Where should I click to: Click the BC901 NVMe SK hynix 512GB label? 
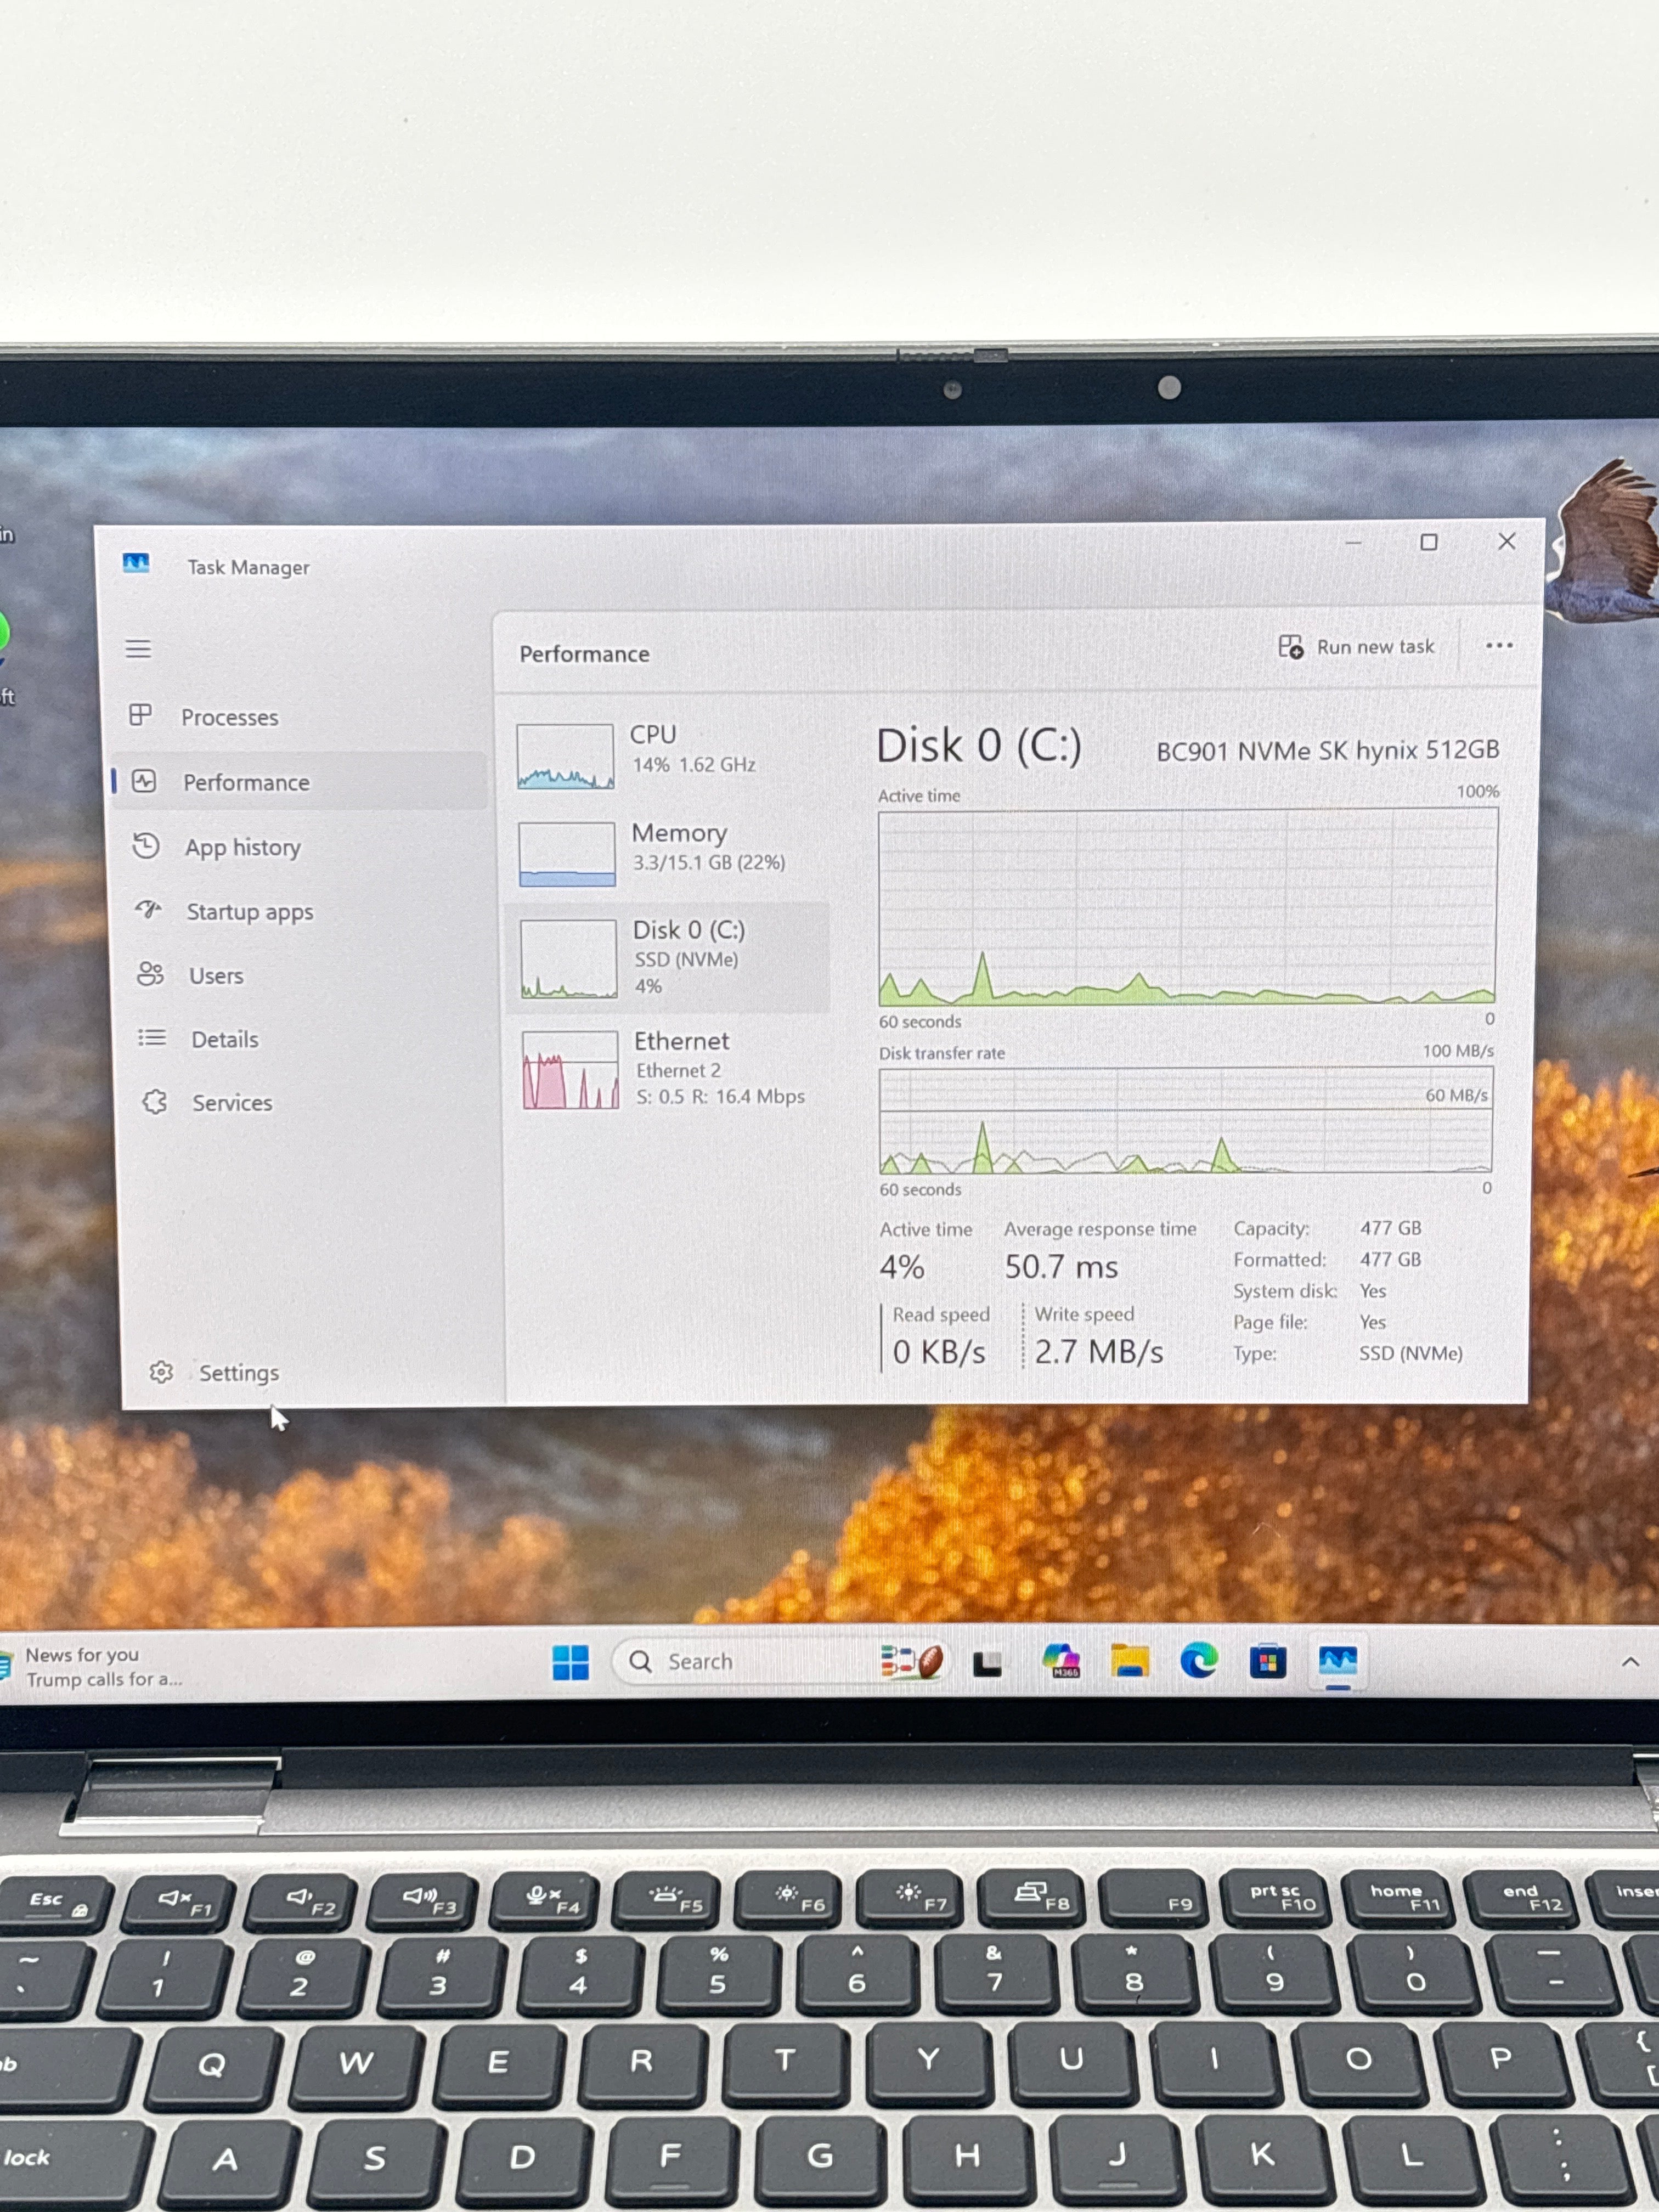pos(1327,750)
